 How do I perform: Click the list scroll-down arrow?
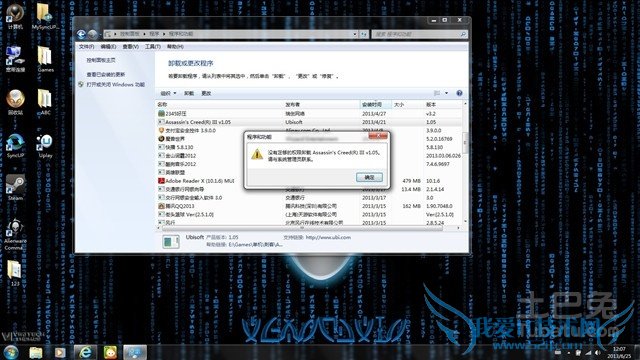tap(465, 222)
